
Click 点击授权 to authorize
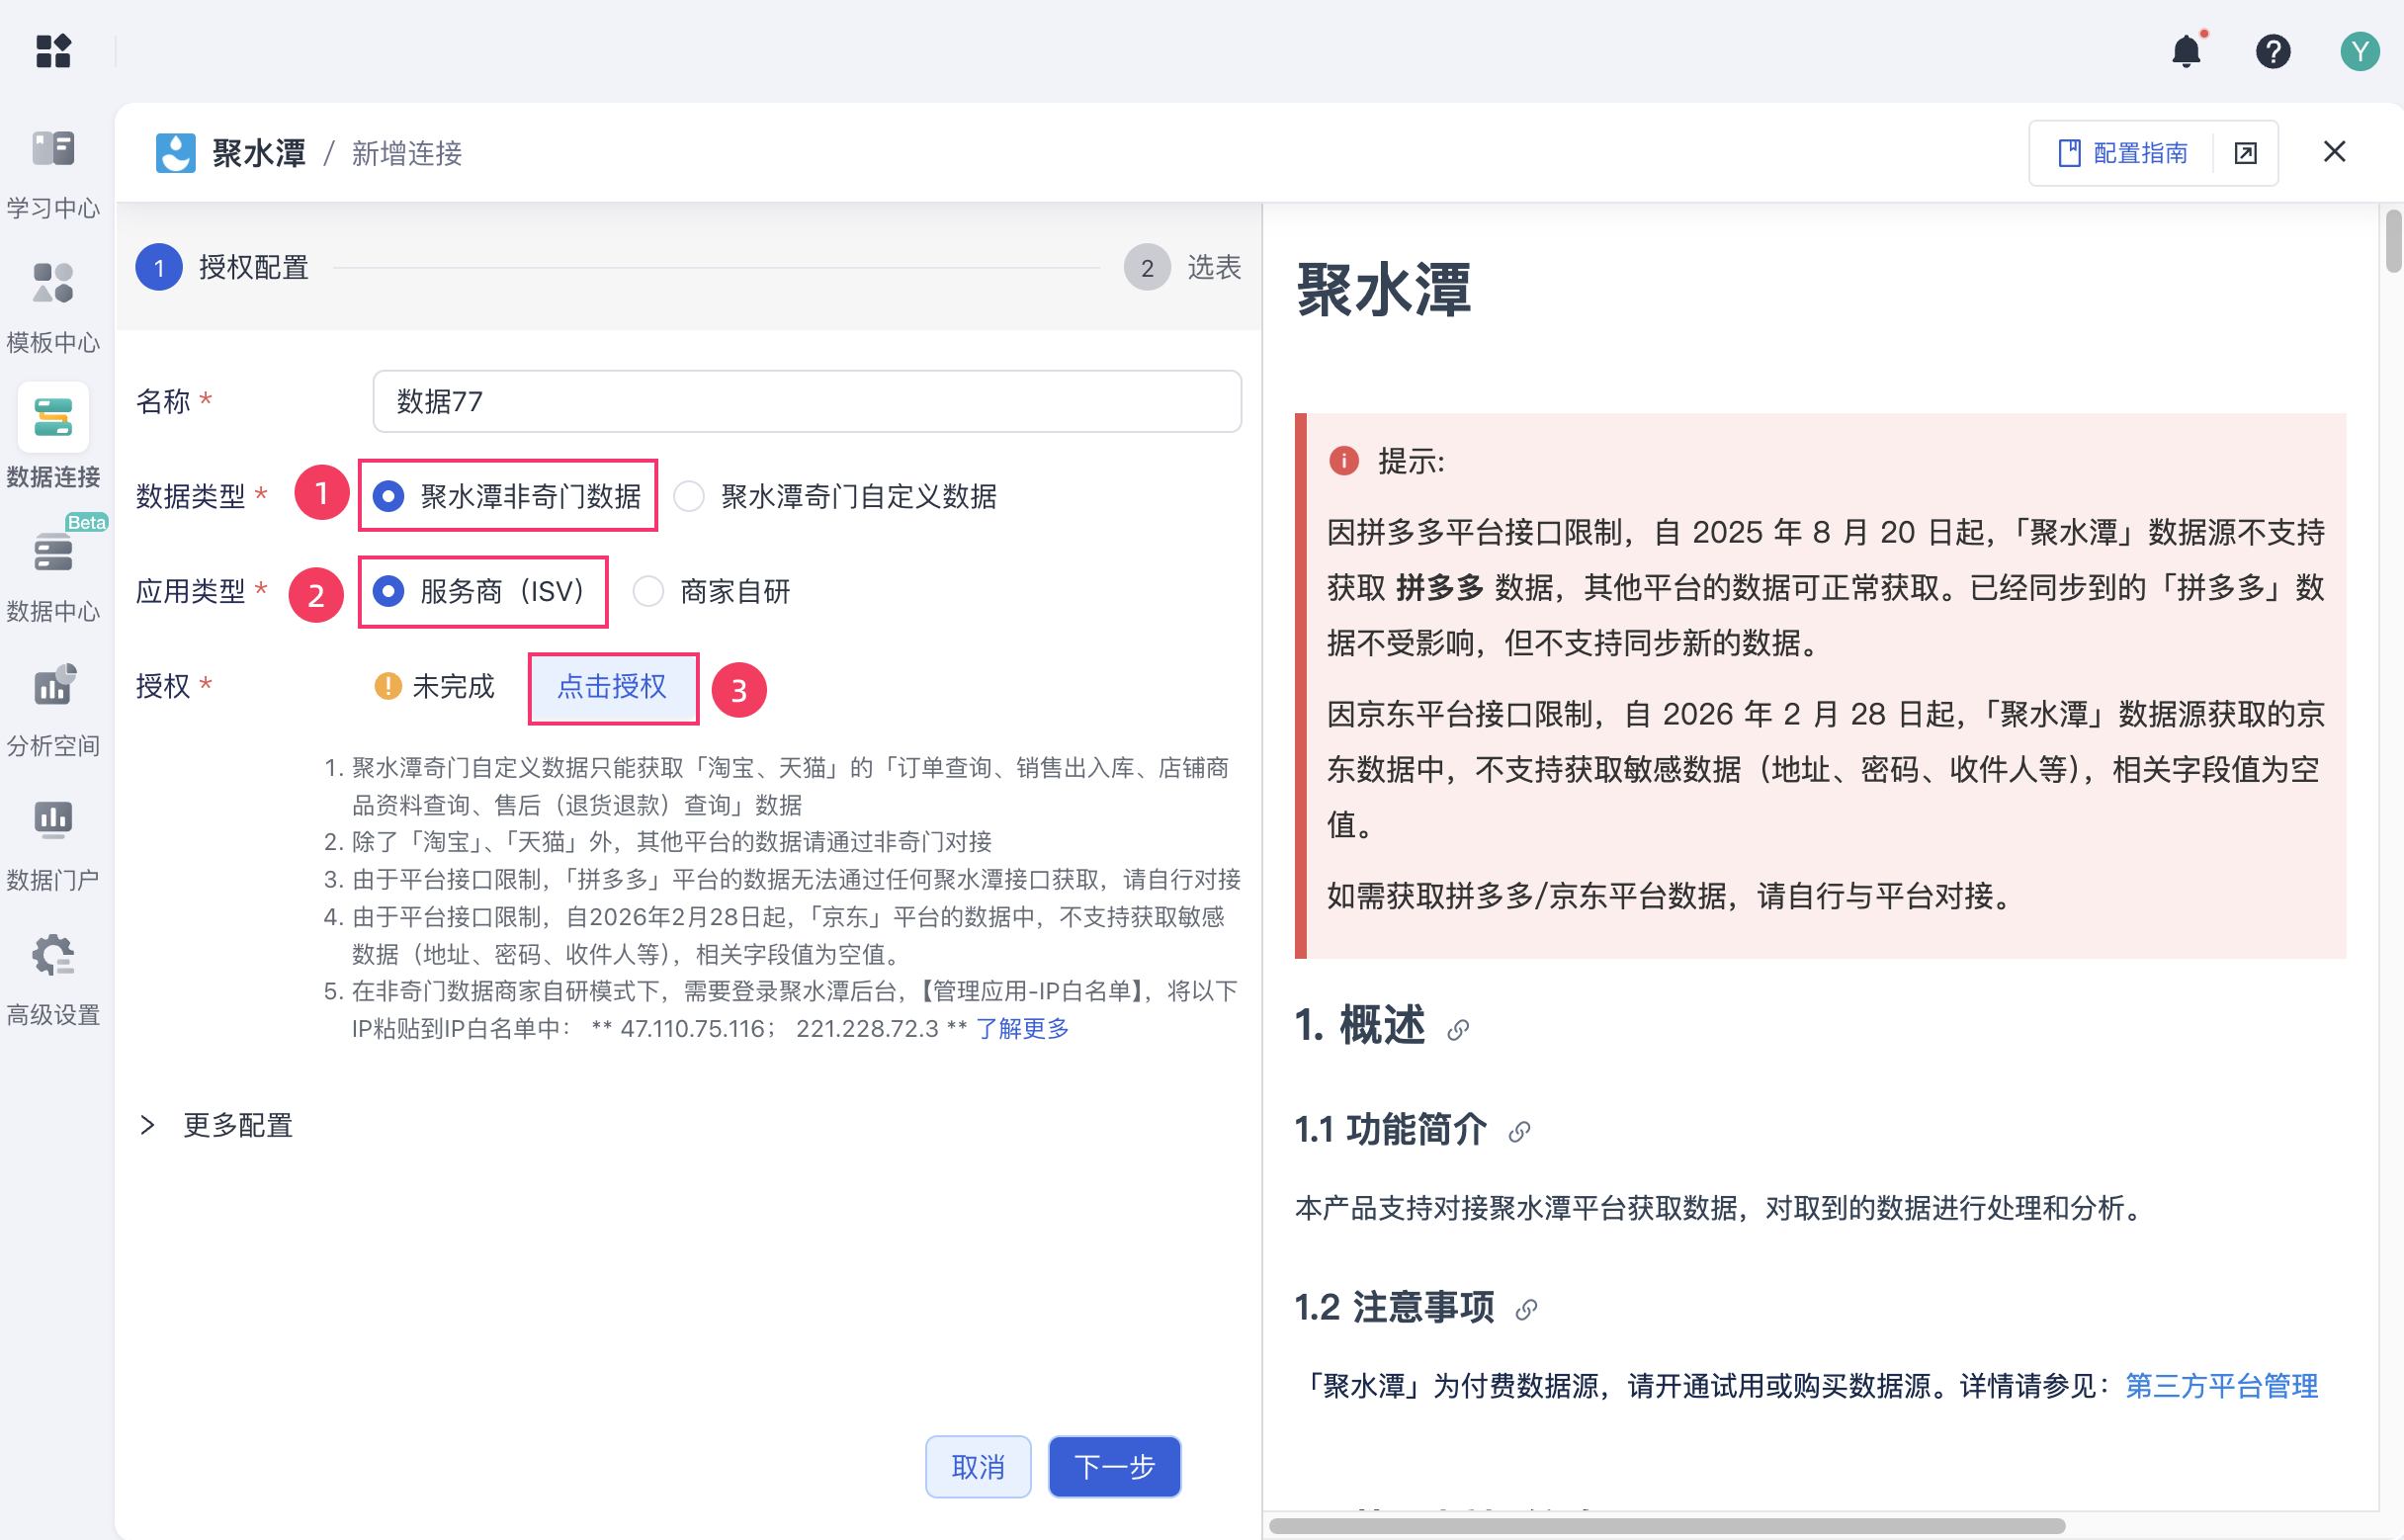[612, 687]
